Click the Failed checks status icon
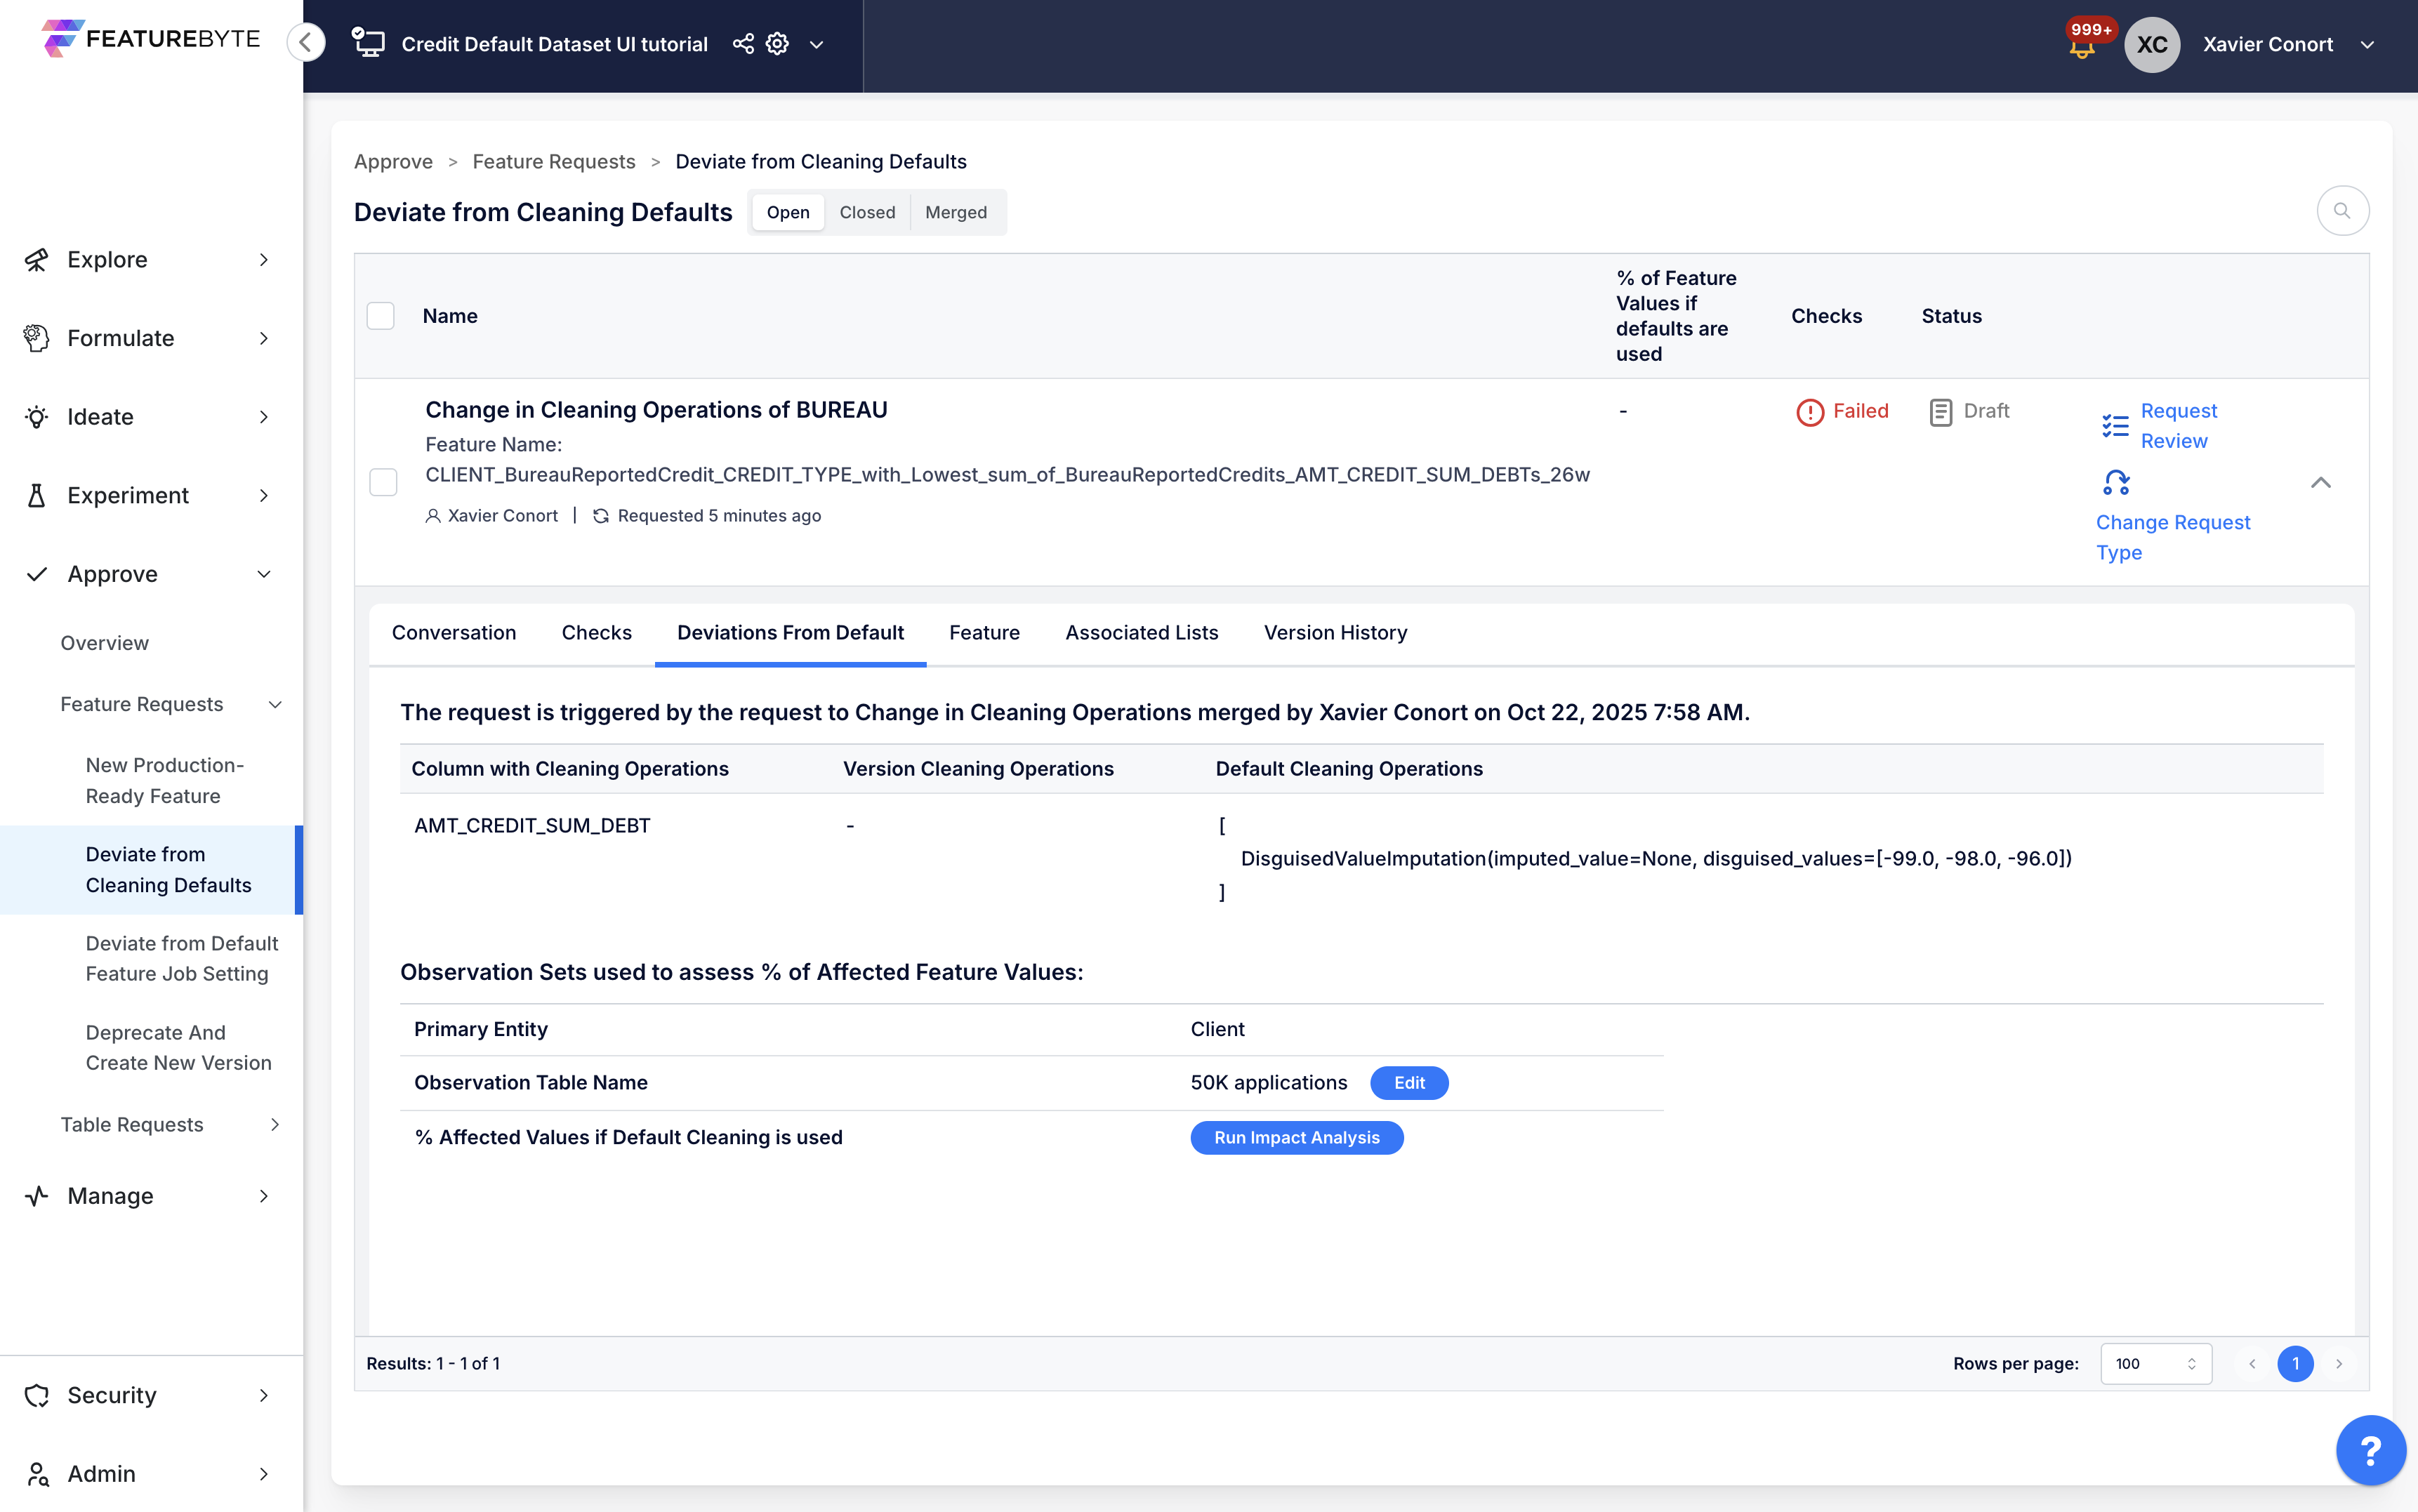 pos(1810,412)
